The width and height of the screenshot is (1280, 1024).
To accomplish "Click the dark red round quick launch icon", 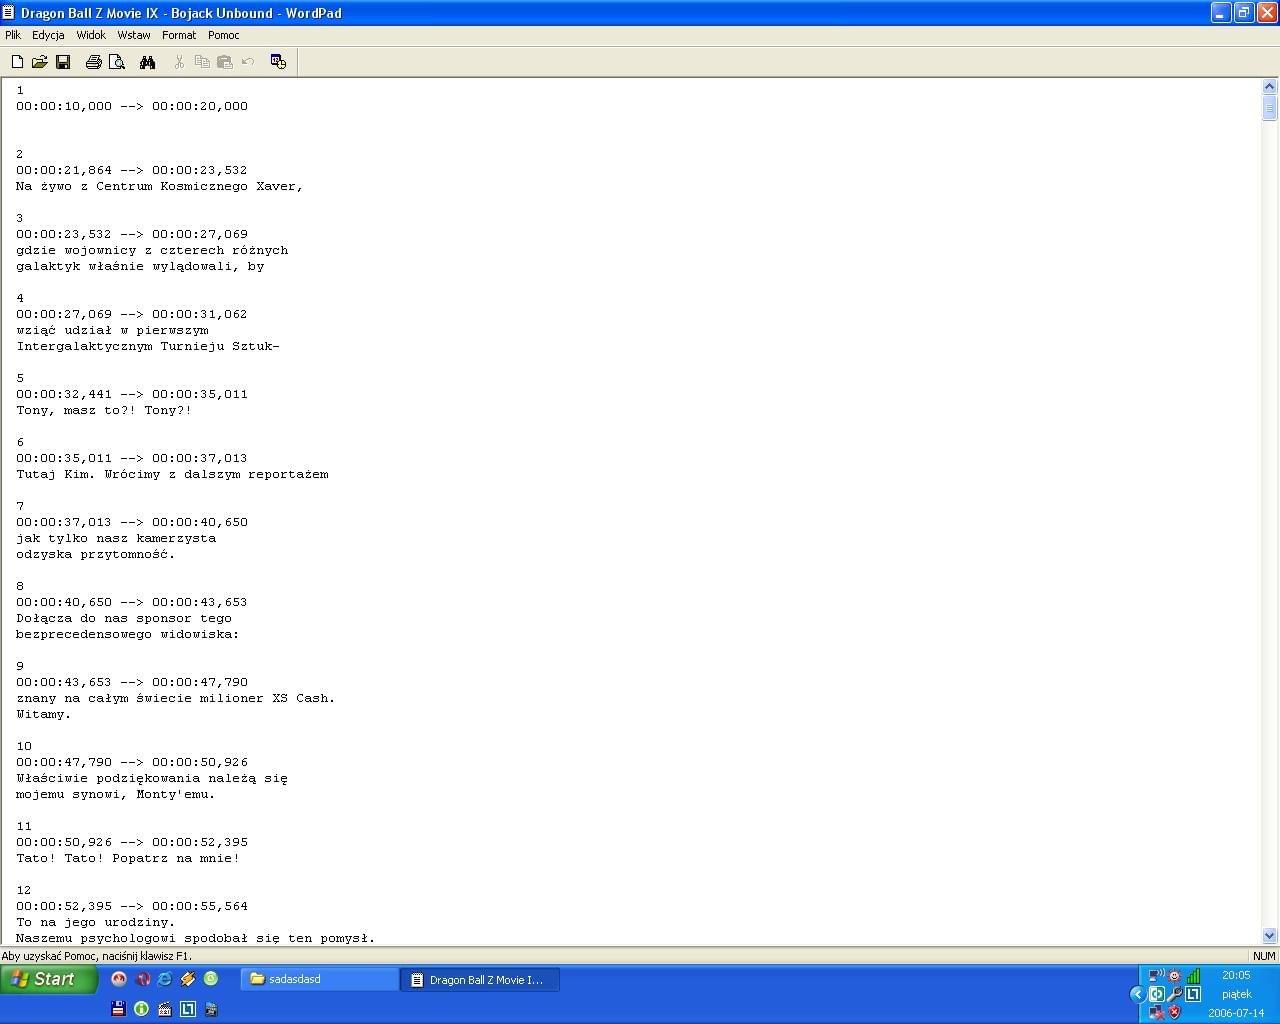I will pos(143,979).
